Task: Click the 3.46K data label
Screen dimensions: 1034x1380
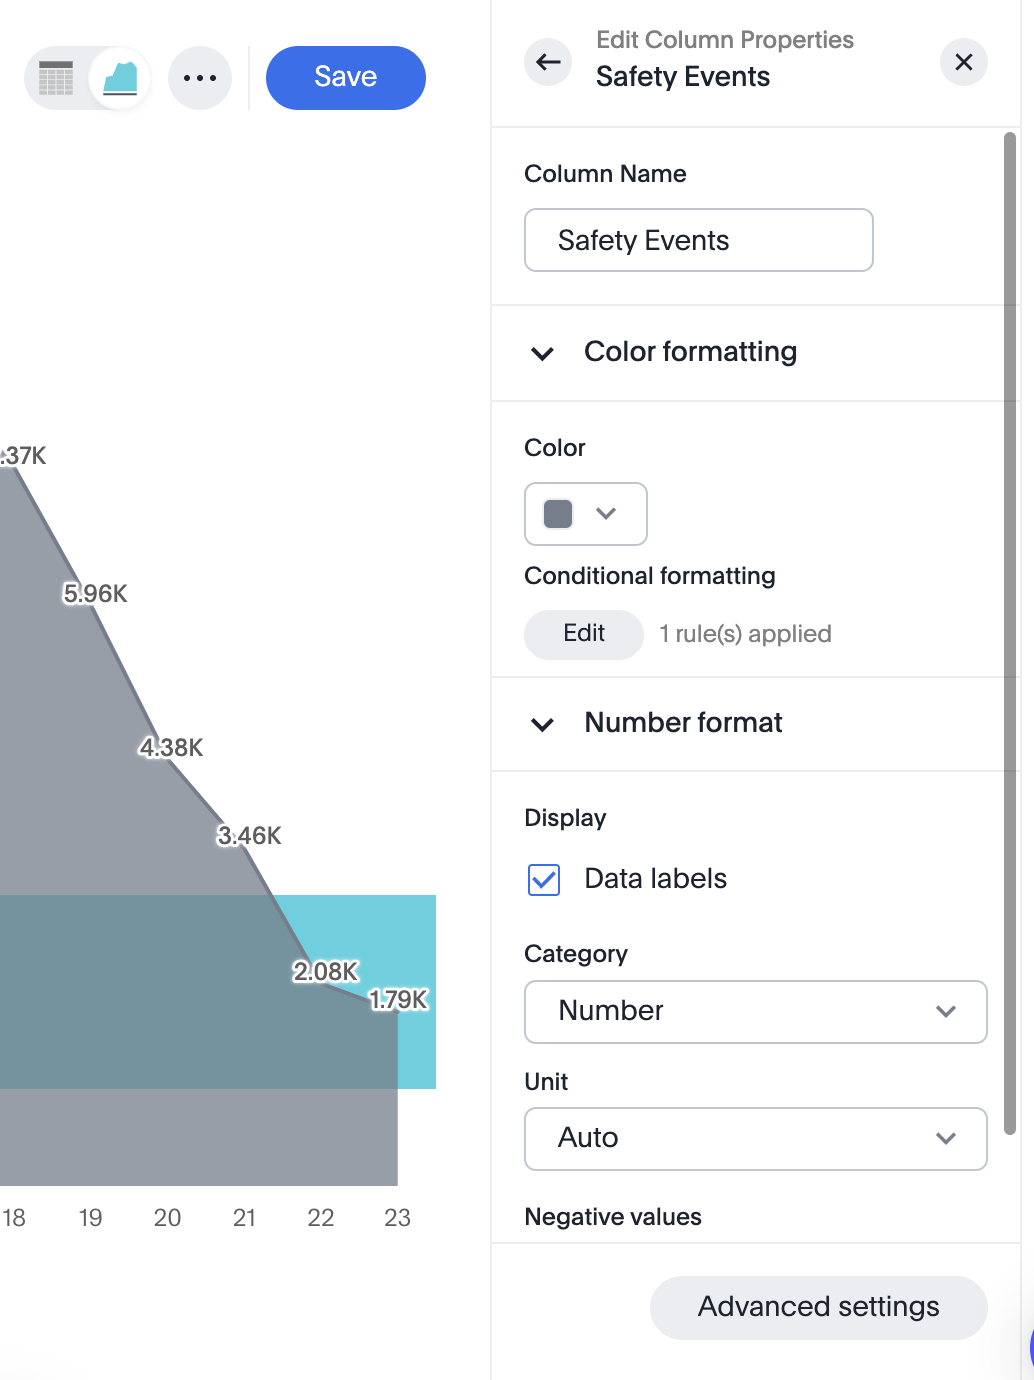Action: (x=250, y=836)
